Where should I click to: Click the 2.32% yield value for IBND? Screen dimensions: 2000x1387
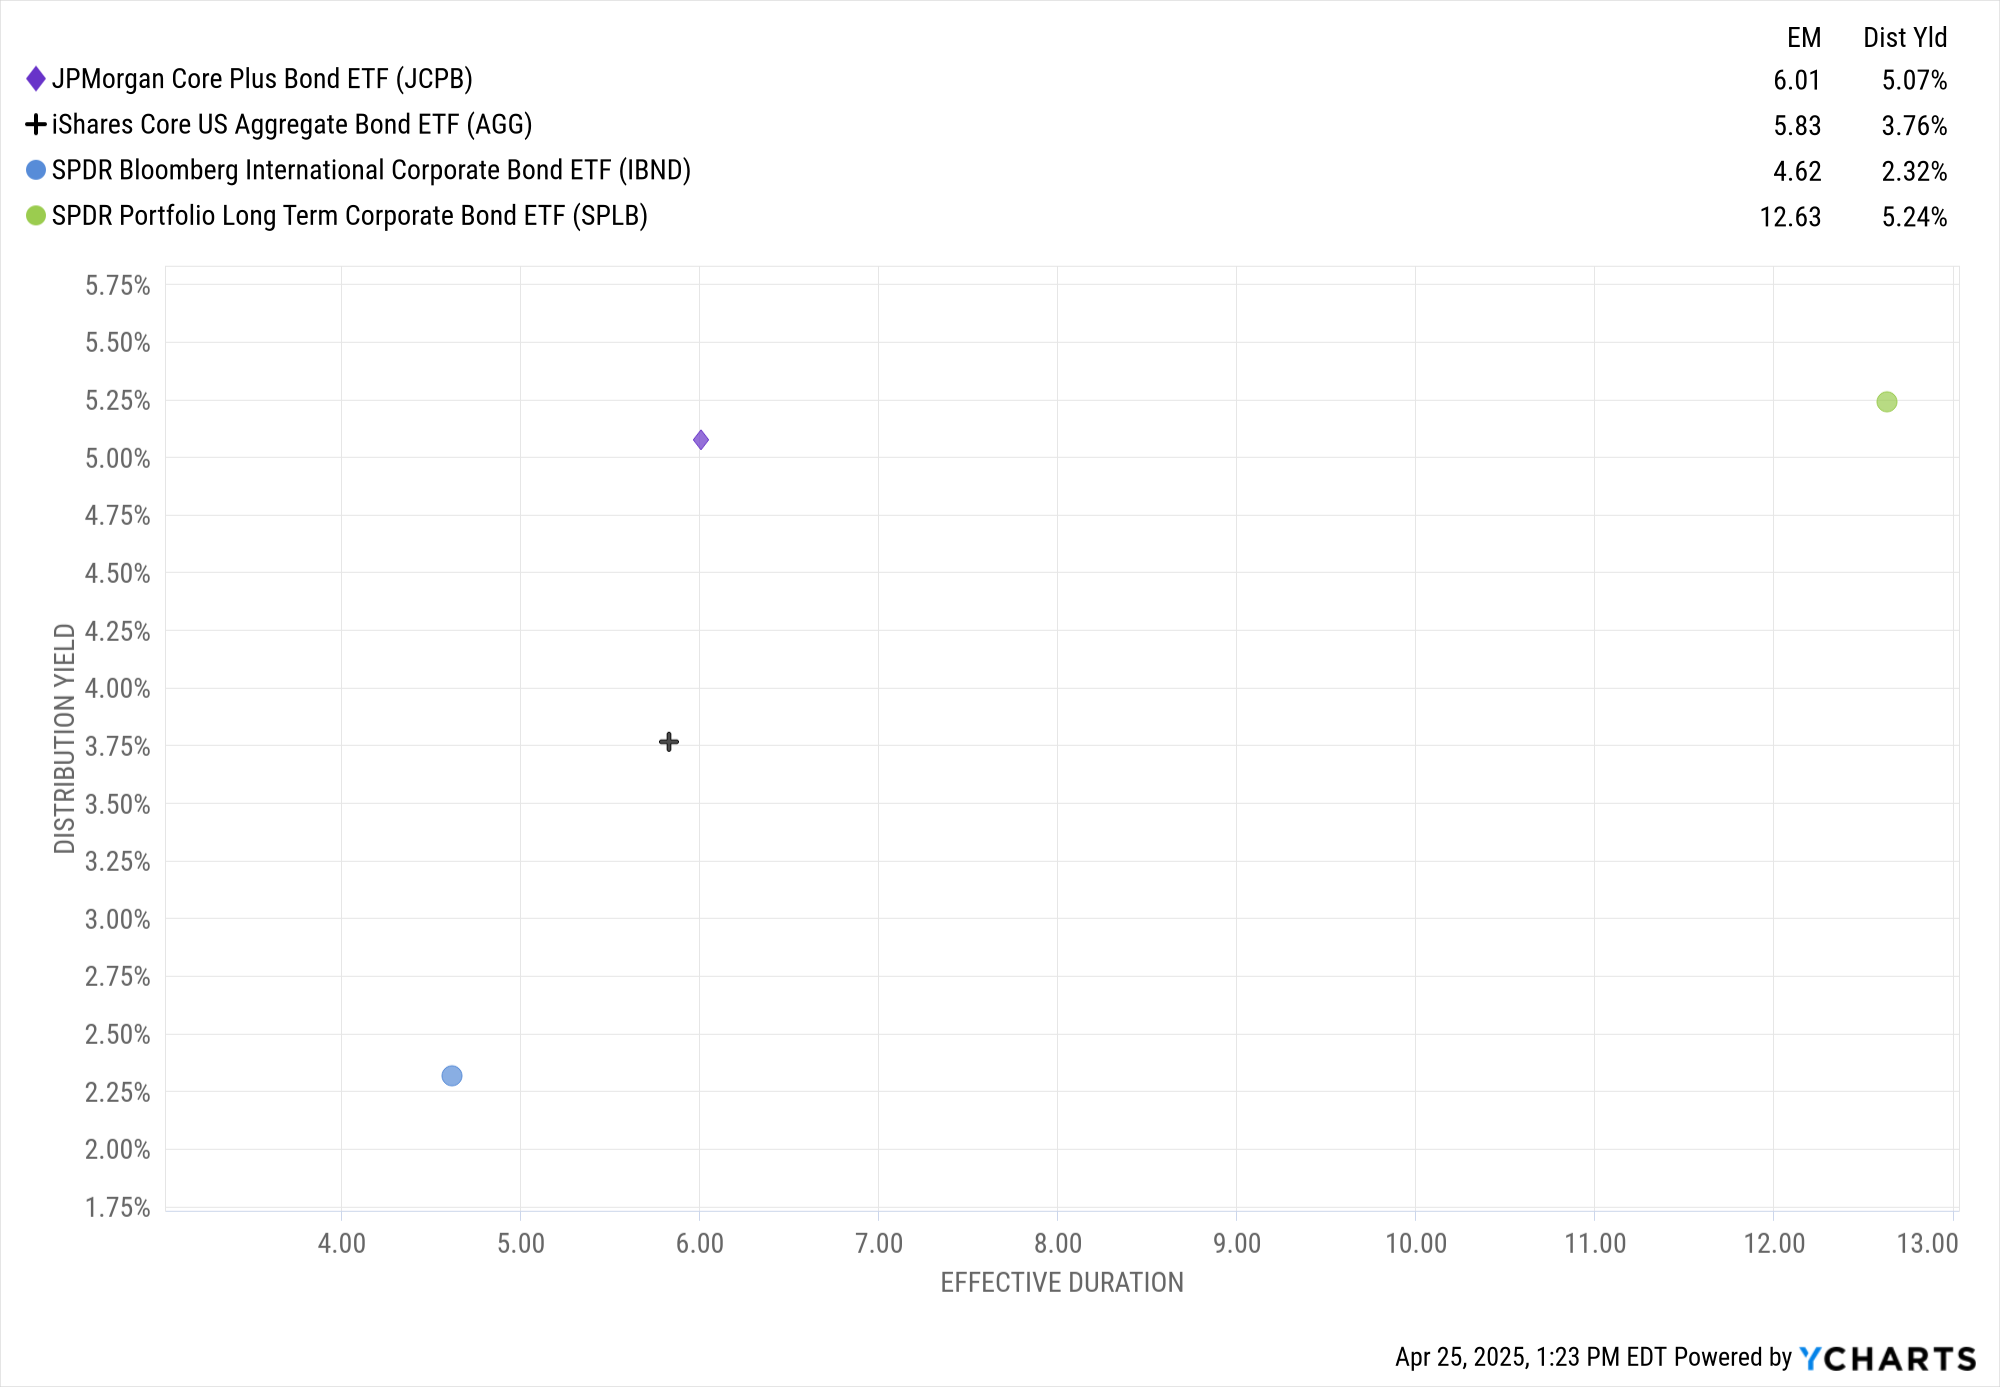(x=1914, y=172)
